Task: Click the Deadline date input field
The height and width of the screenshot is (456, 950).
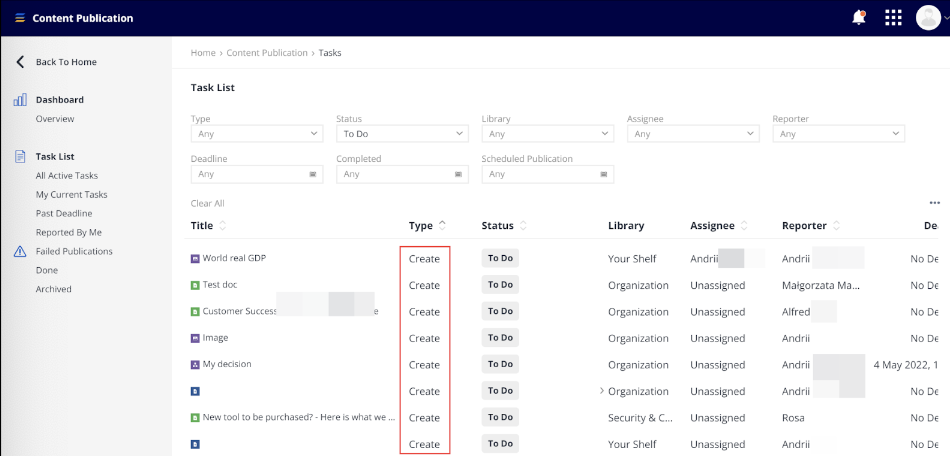Action: pyautogui.click(x=257, y=174)
